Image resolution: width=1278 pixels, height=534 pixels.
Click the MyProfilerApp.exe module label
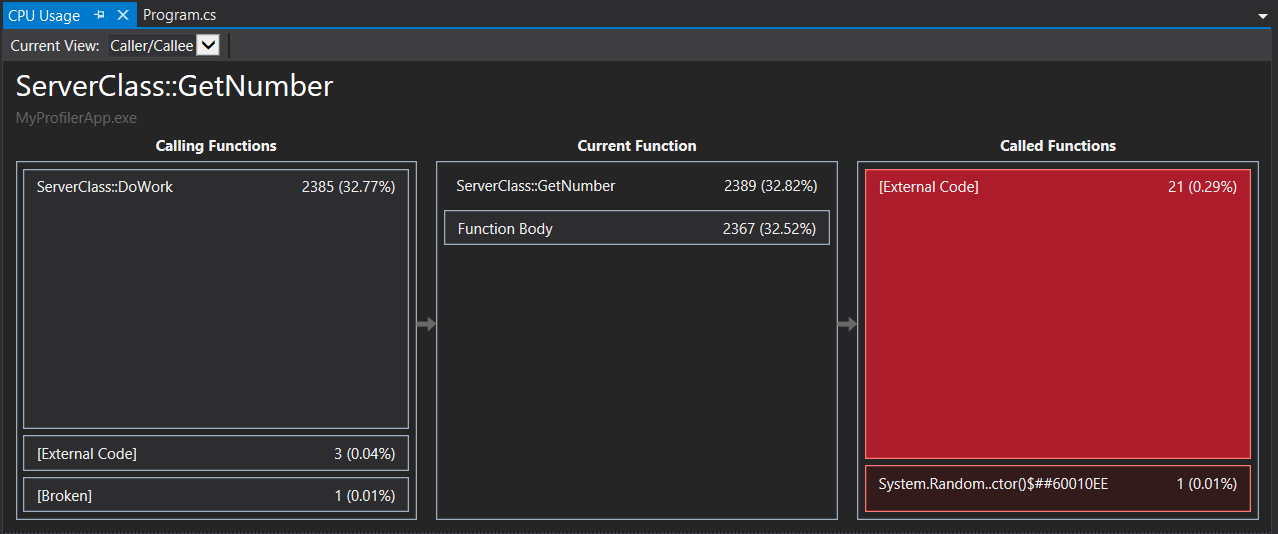click(x=76, y=117)
